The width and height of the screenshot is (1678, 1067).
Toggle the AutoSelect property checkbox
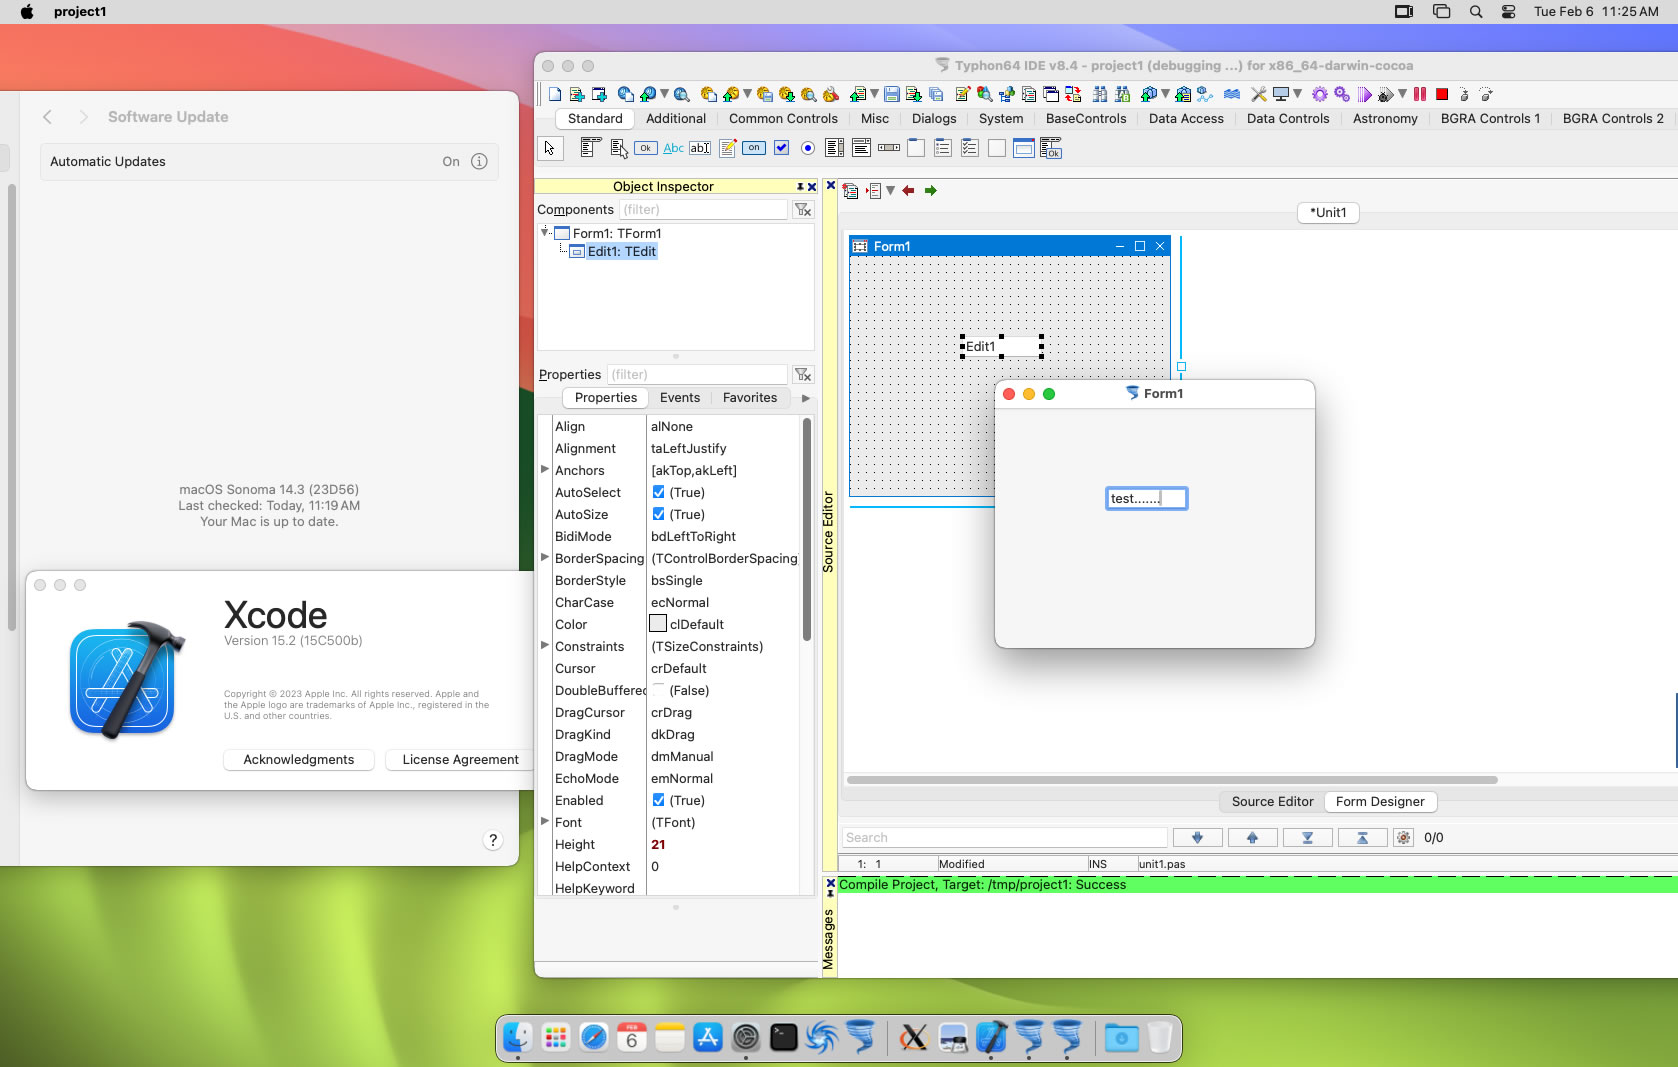pos(658,492)
